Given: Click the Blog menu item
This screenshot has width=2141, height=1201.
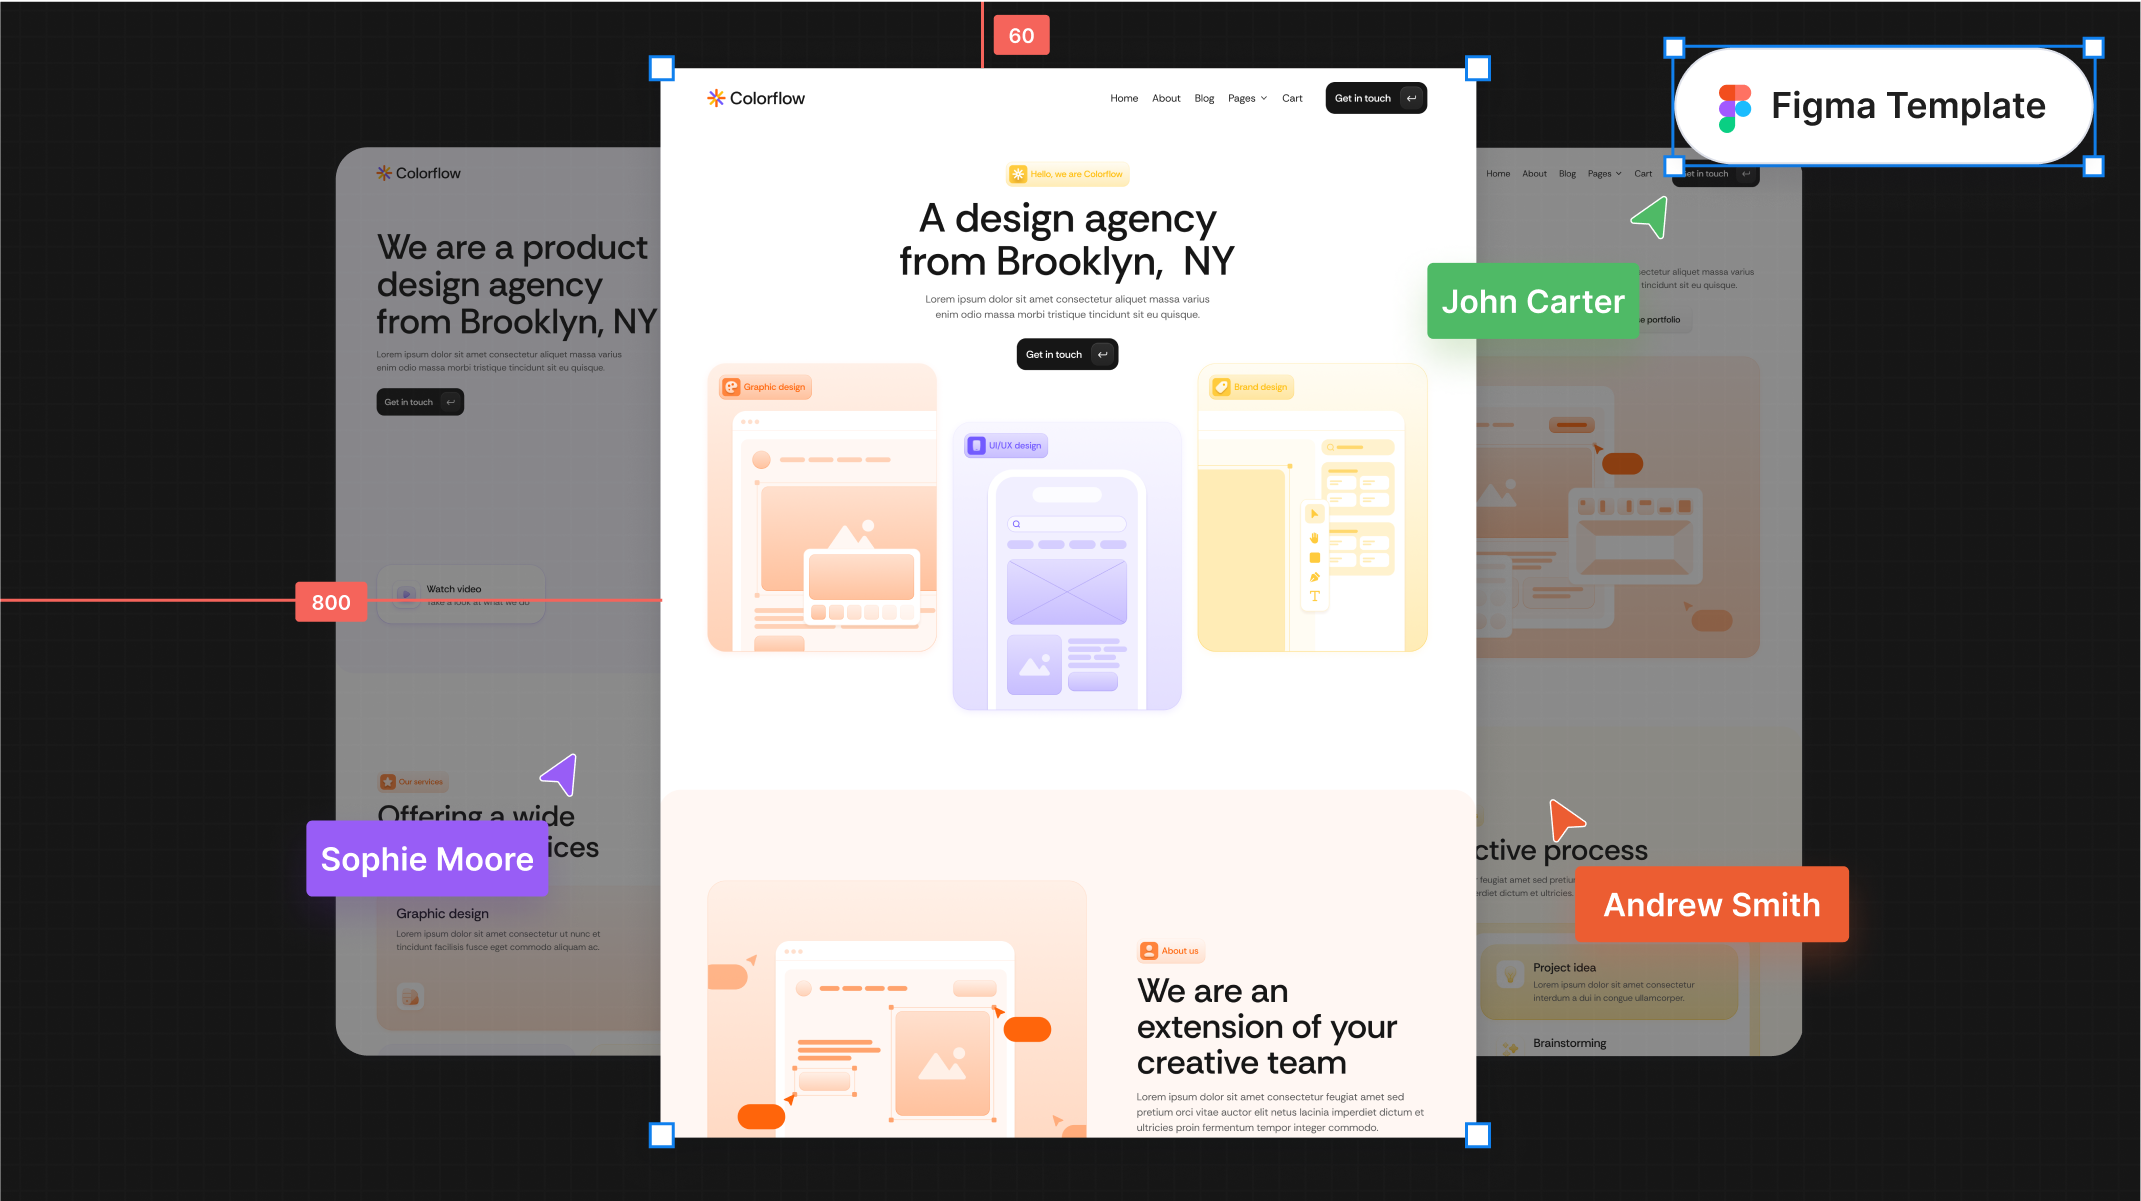Looking at the screenshot, I should coord(1204,97).
